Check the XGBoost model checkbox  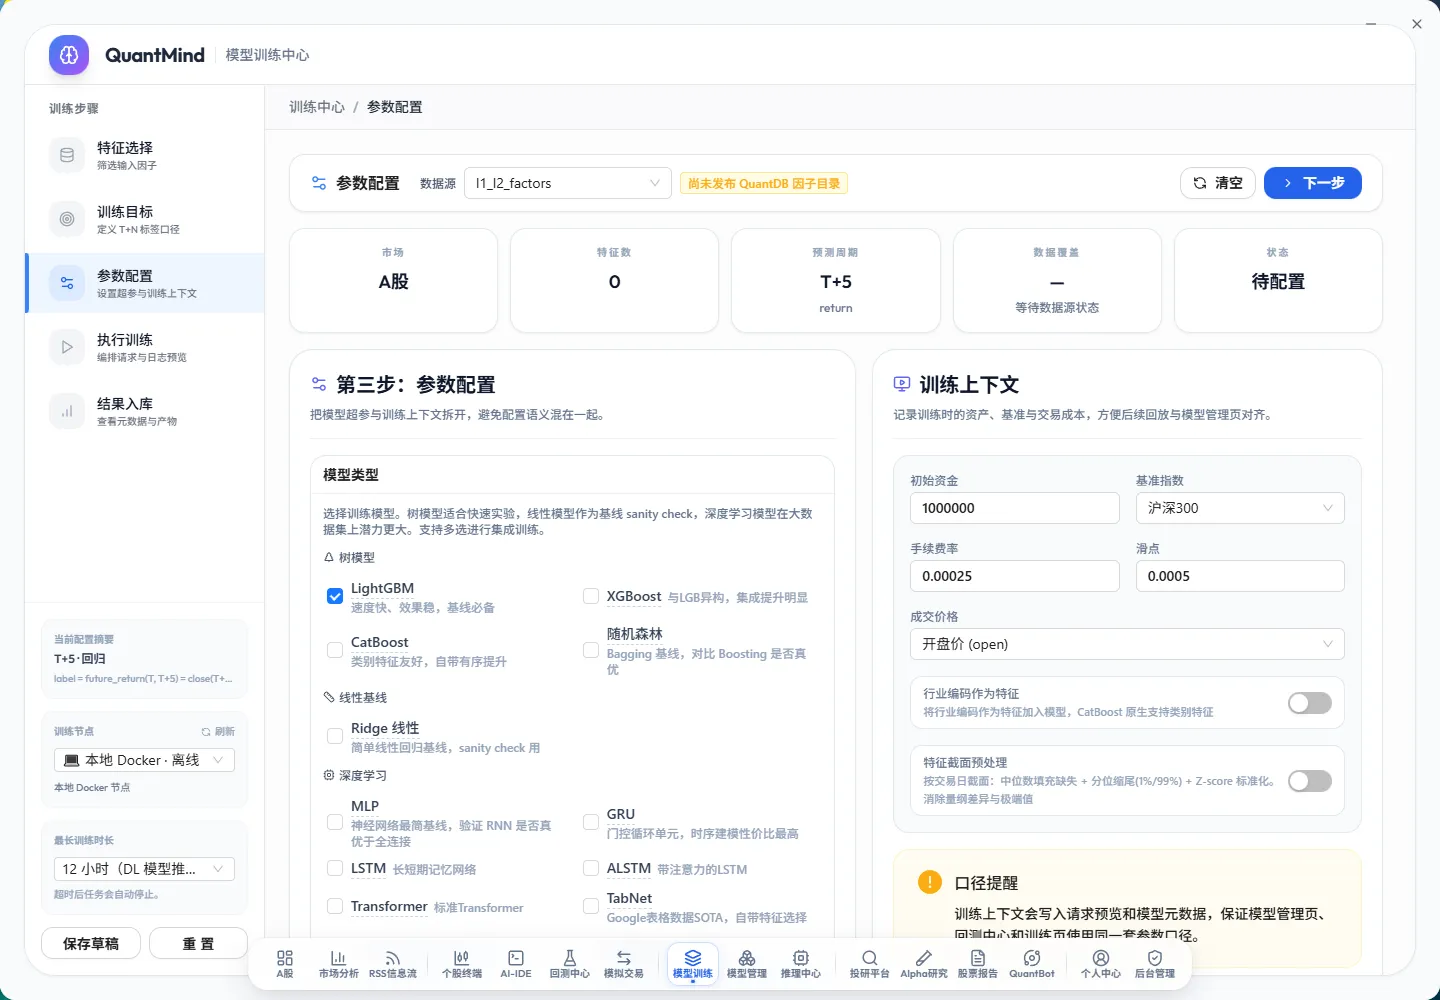591,596
